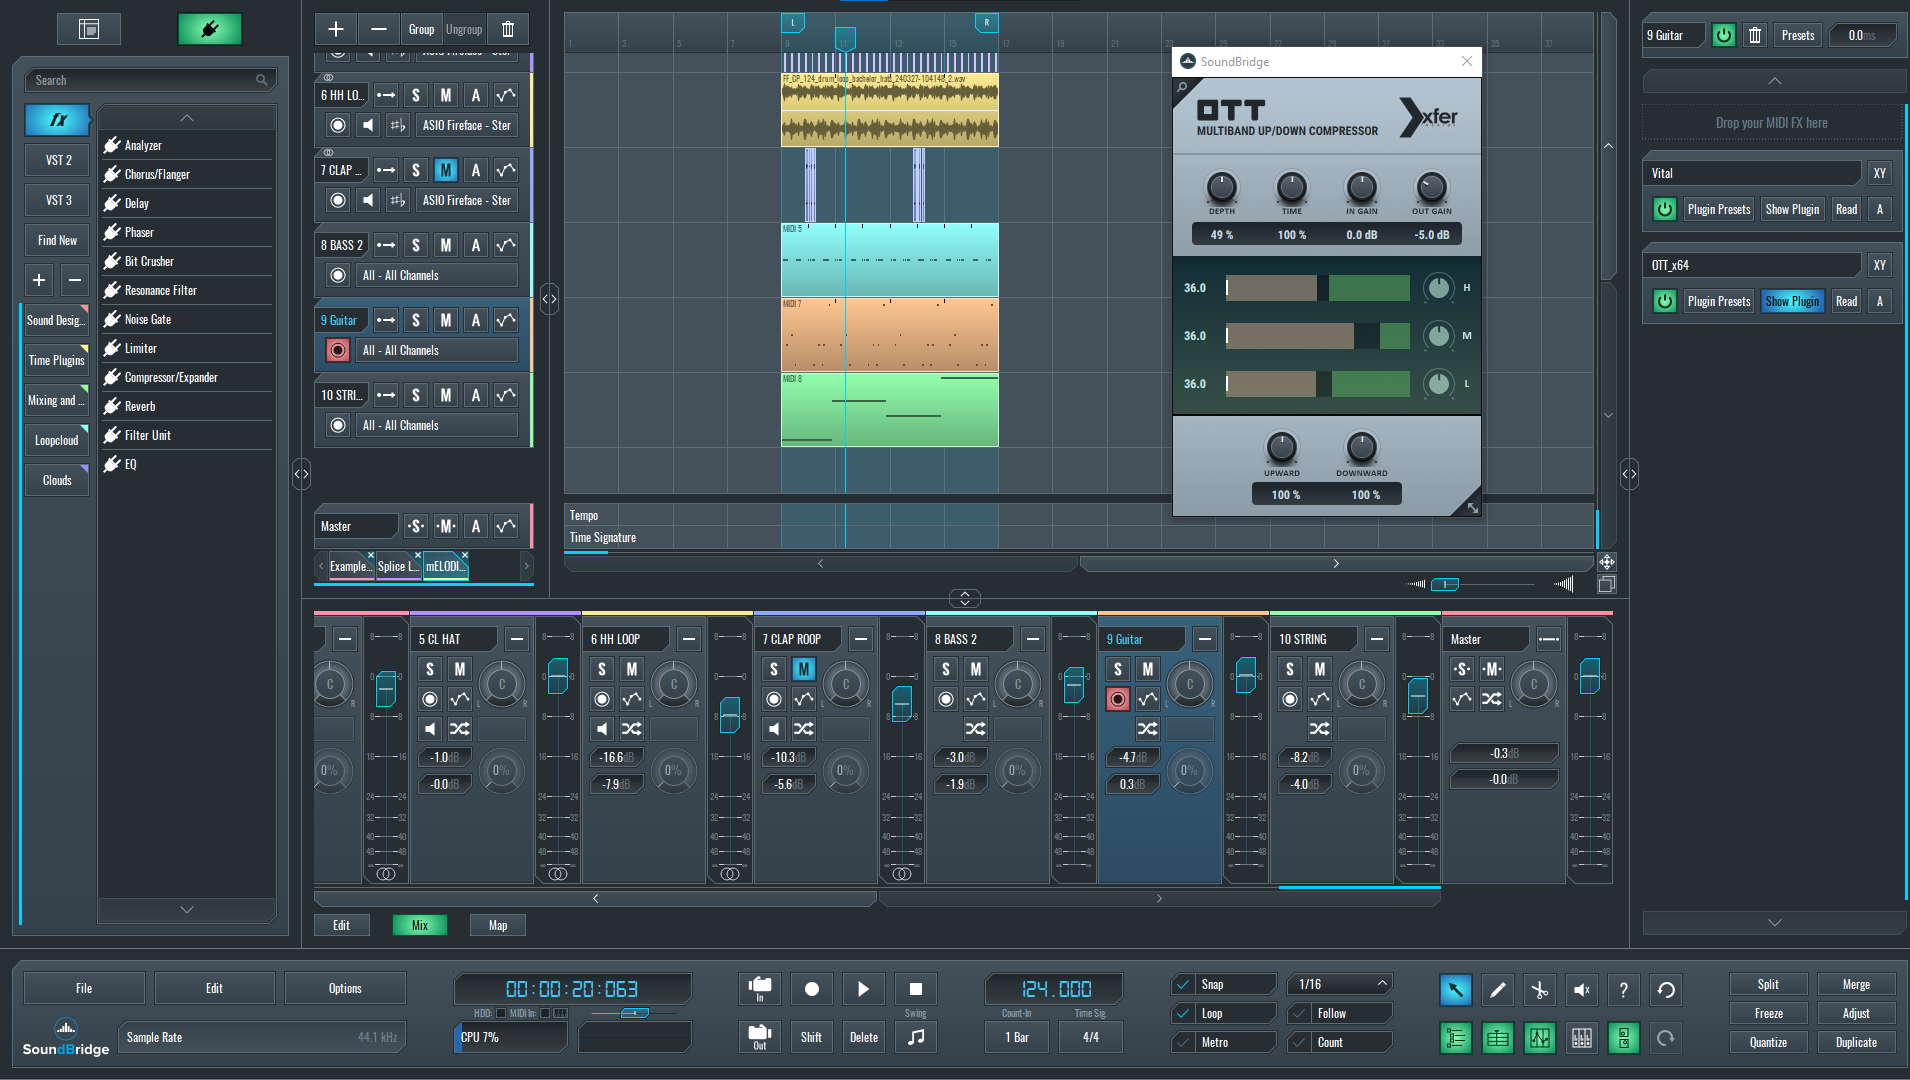
Task: Open the 1/16 snap grid dropdown
Action: click(1340, 984)
